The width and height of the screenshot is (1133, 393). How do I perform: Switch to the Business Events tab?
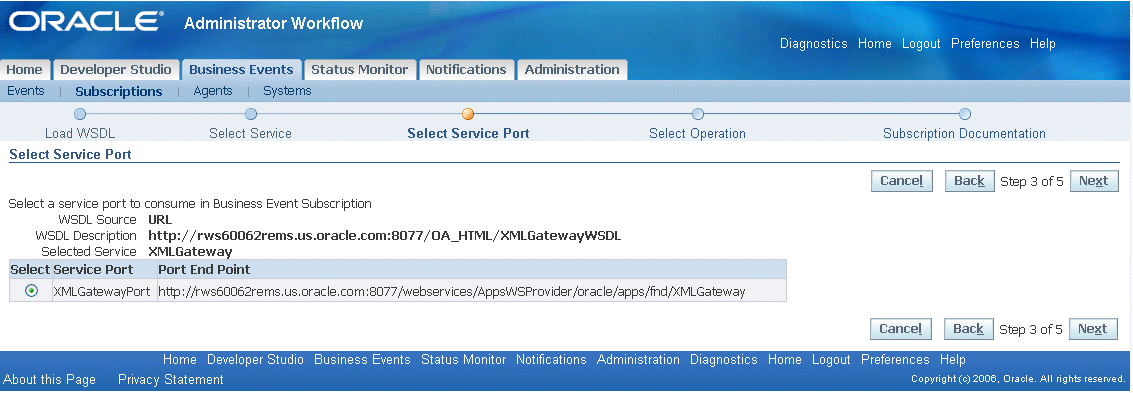241,69
